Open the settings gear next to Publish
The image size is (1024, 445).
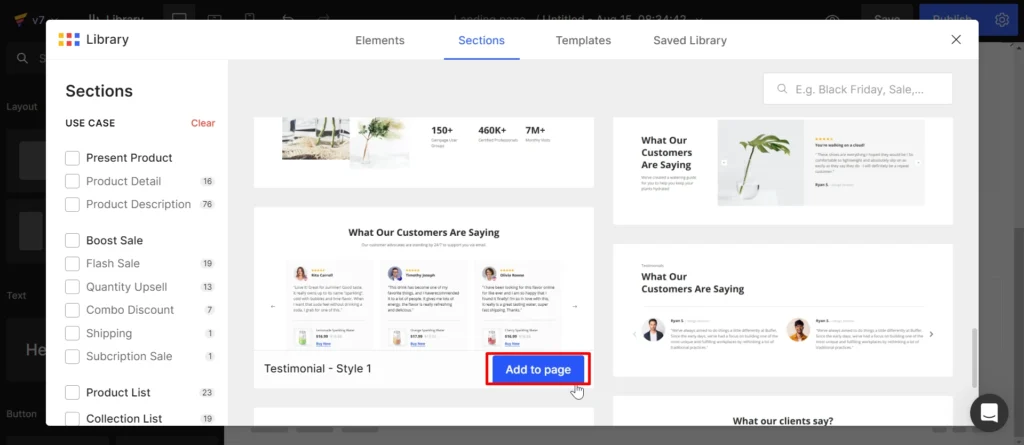point(1002,19)
